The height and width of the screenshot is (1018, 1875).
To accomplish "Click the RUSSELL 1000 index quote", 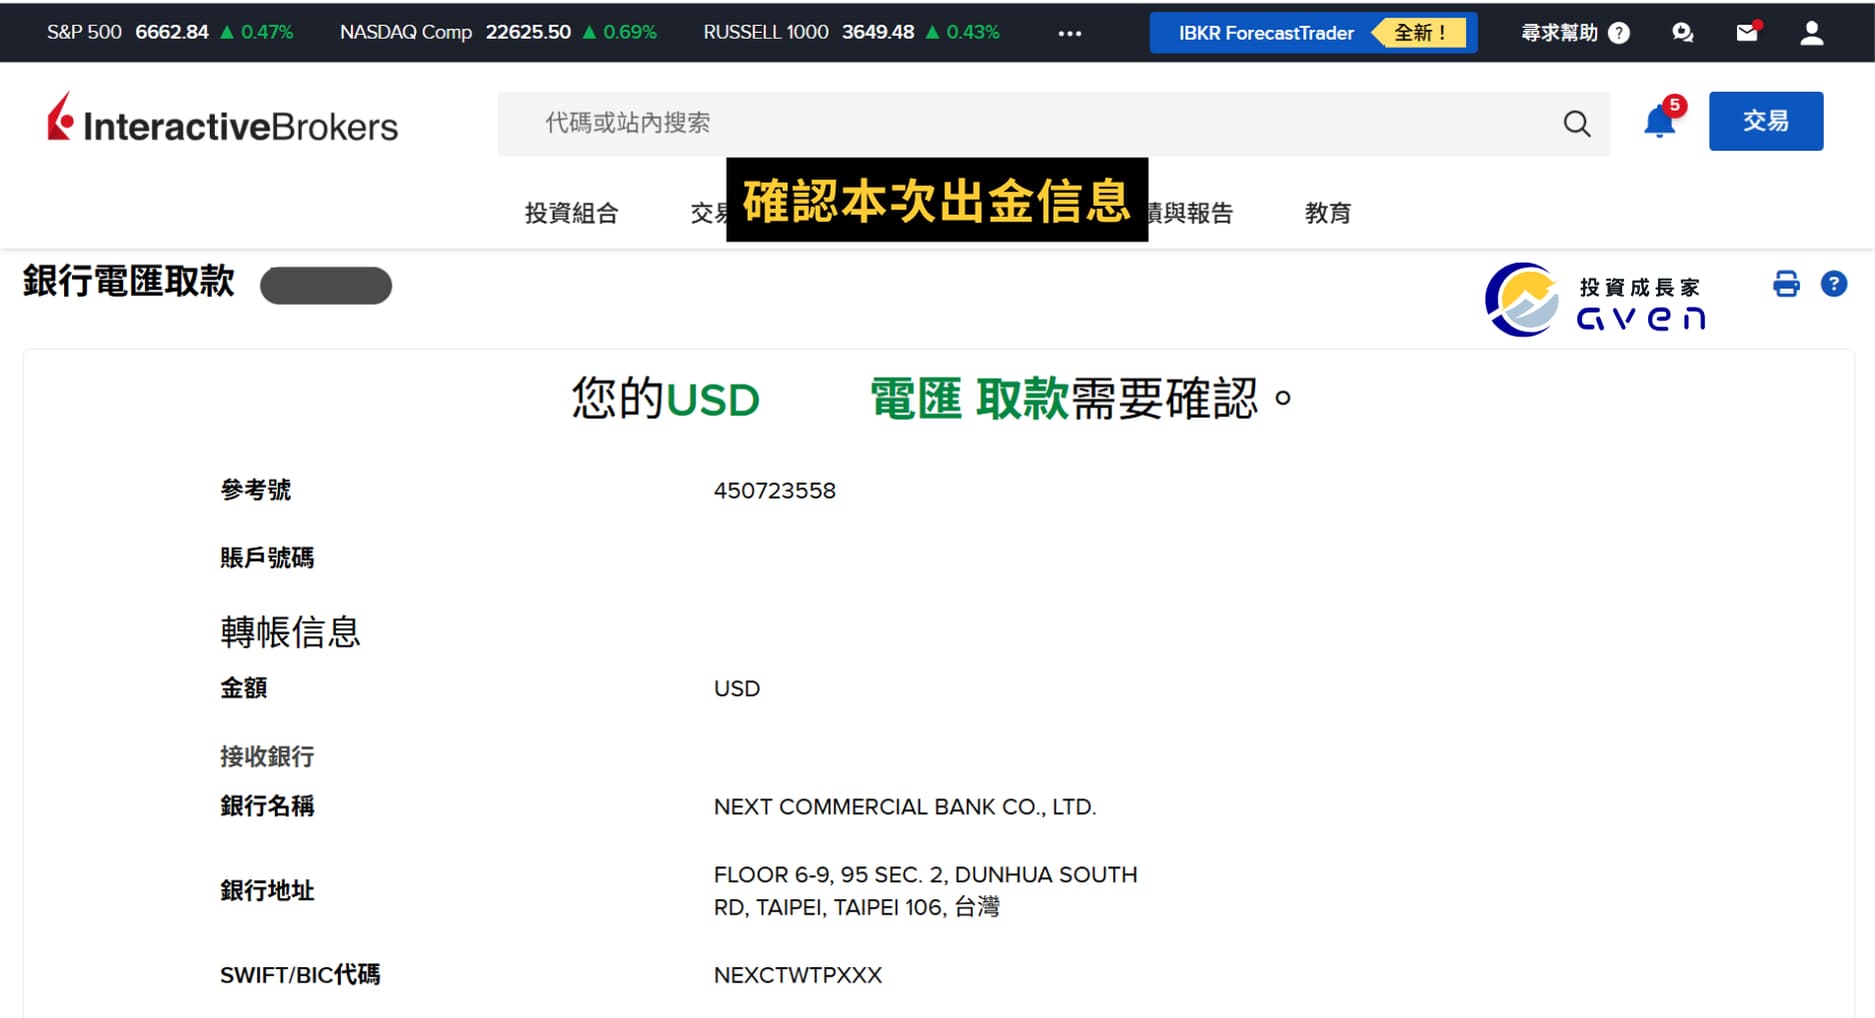I will (850, 32).
